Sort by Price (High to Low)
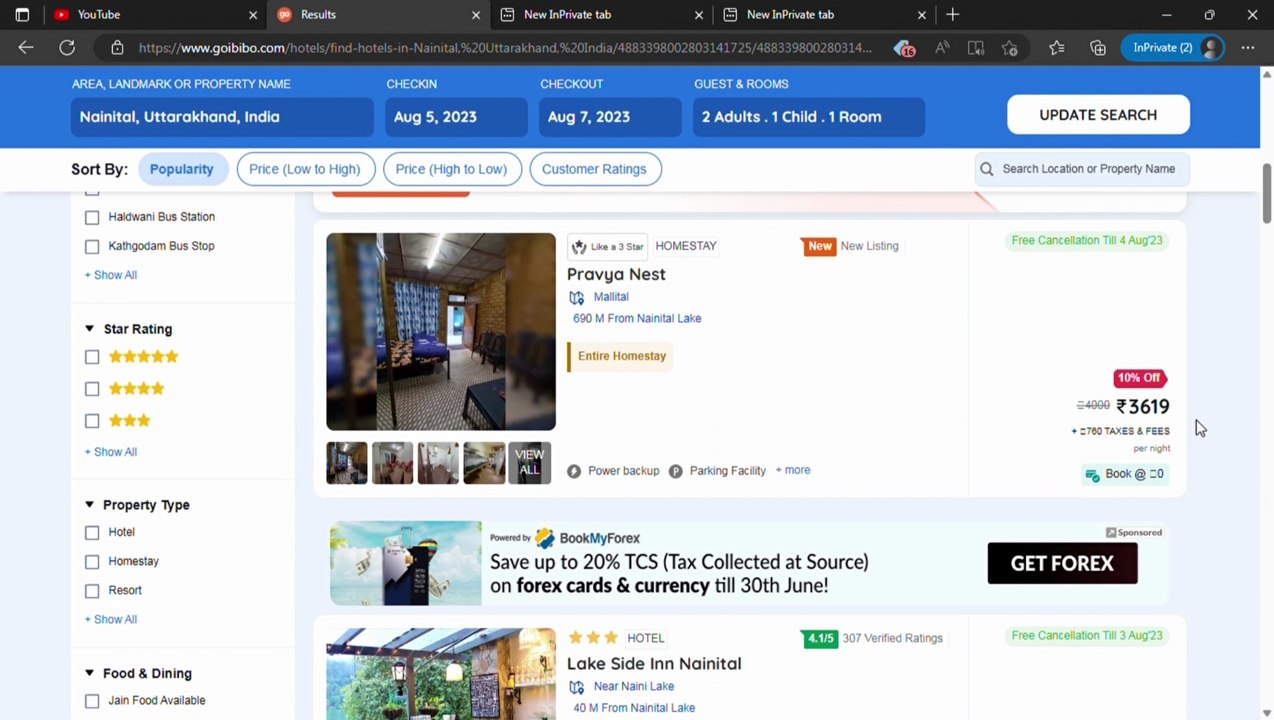 click(452, 169)
